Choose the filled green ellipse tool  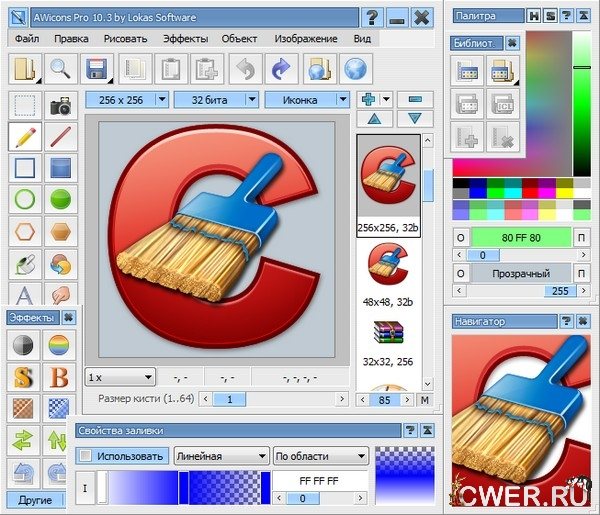click(63, 199)
